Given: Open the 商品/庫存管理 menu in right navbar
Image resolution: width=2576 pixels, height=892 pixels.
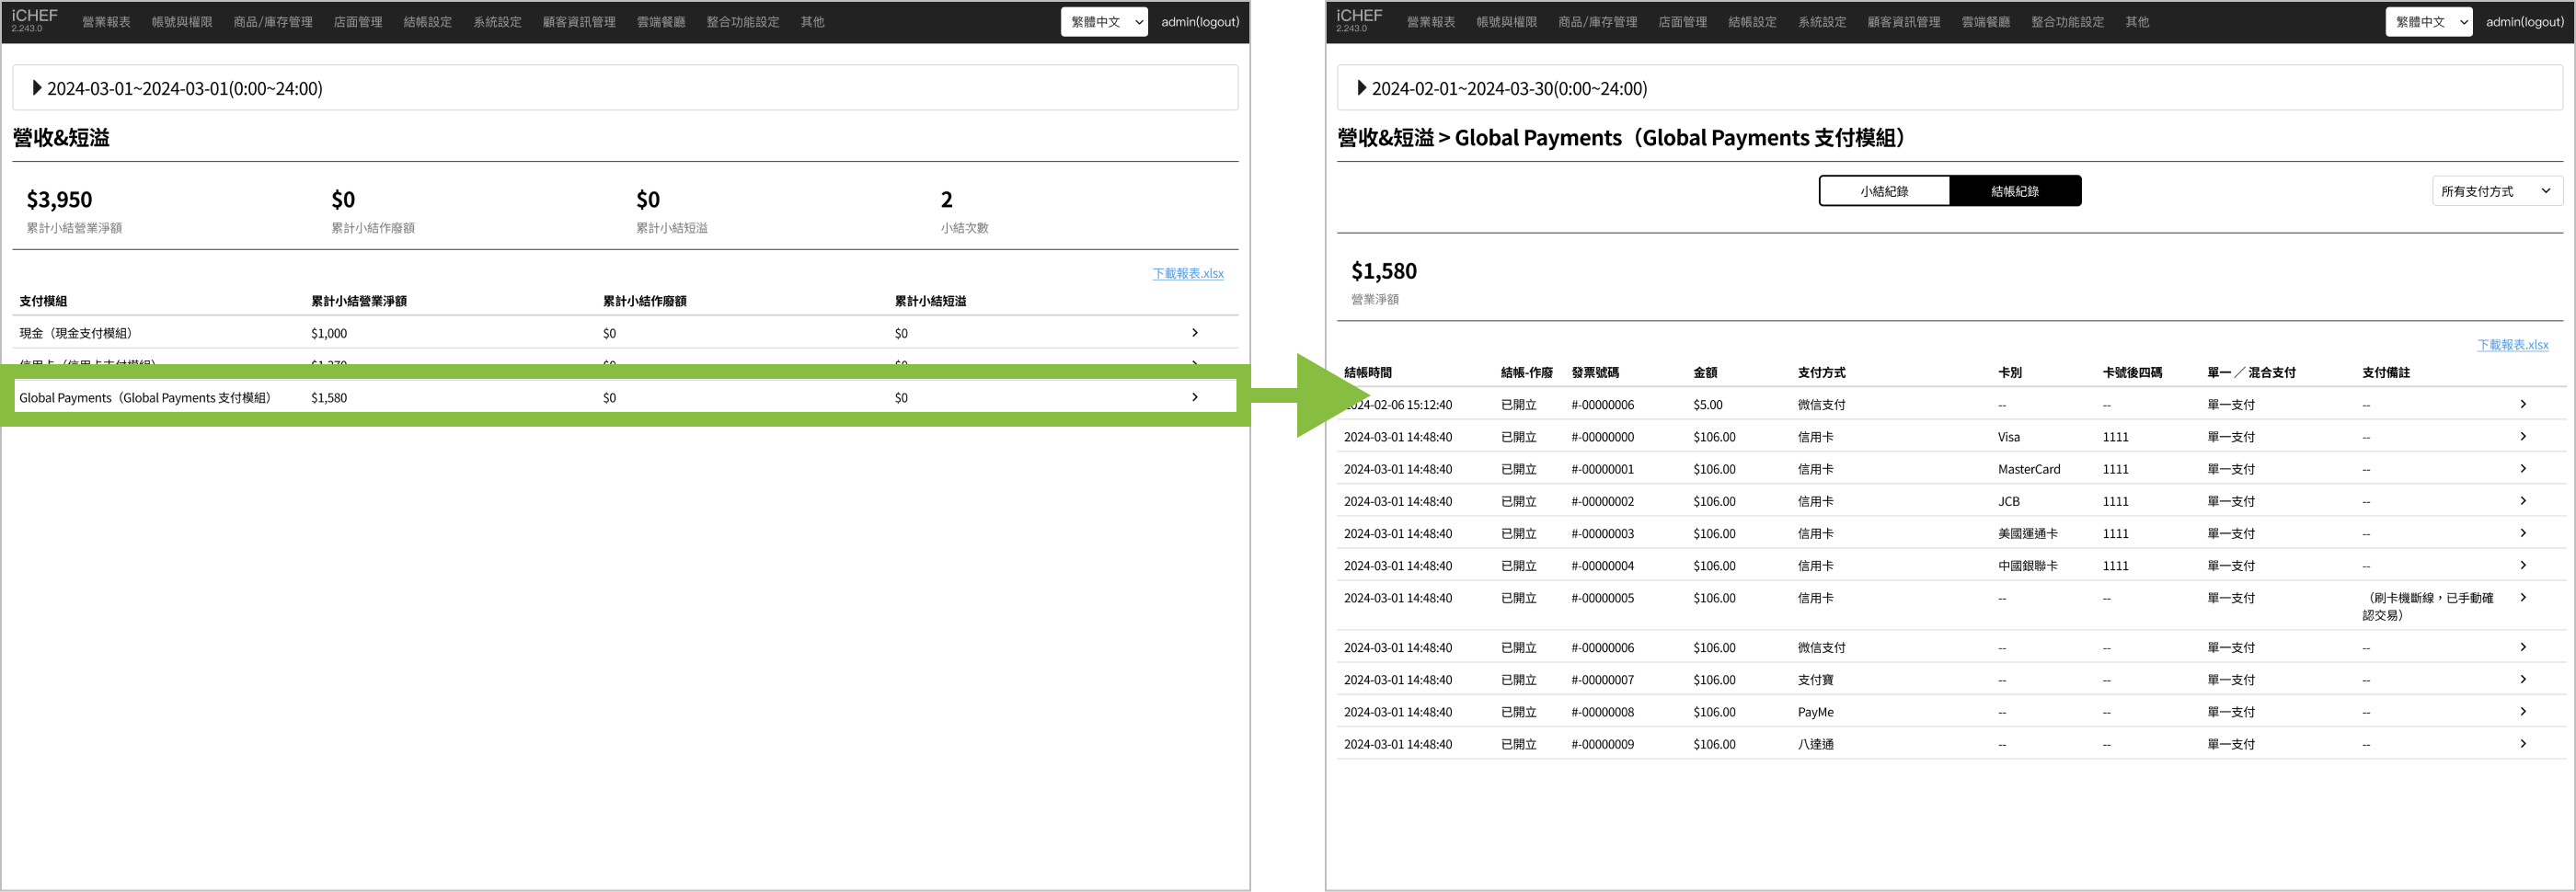Looking at the screenshot, I should (x=1597, y=22).
